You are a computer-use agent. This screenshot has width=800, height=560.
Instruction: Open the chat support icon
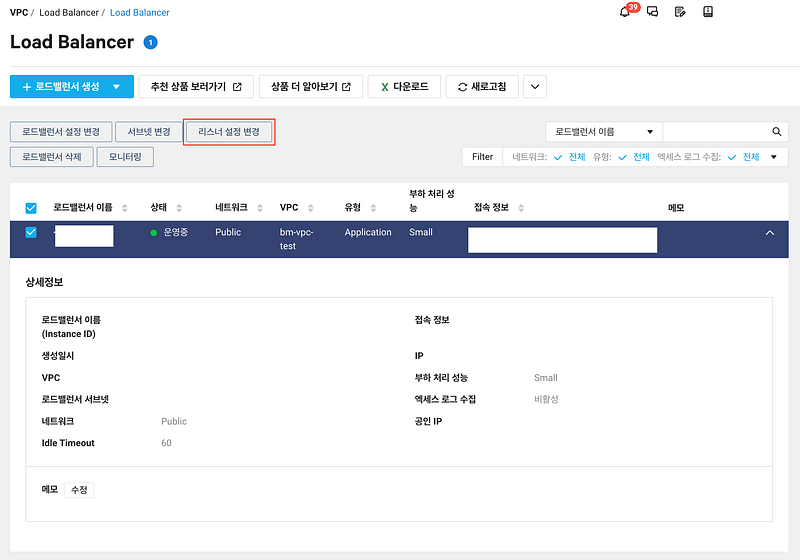[x=653, y=12]
